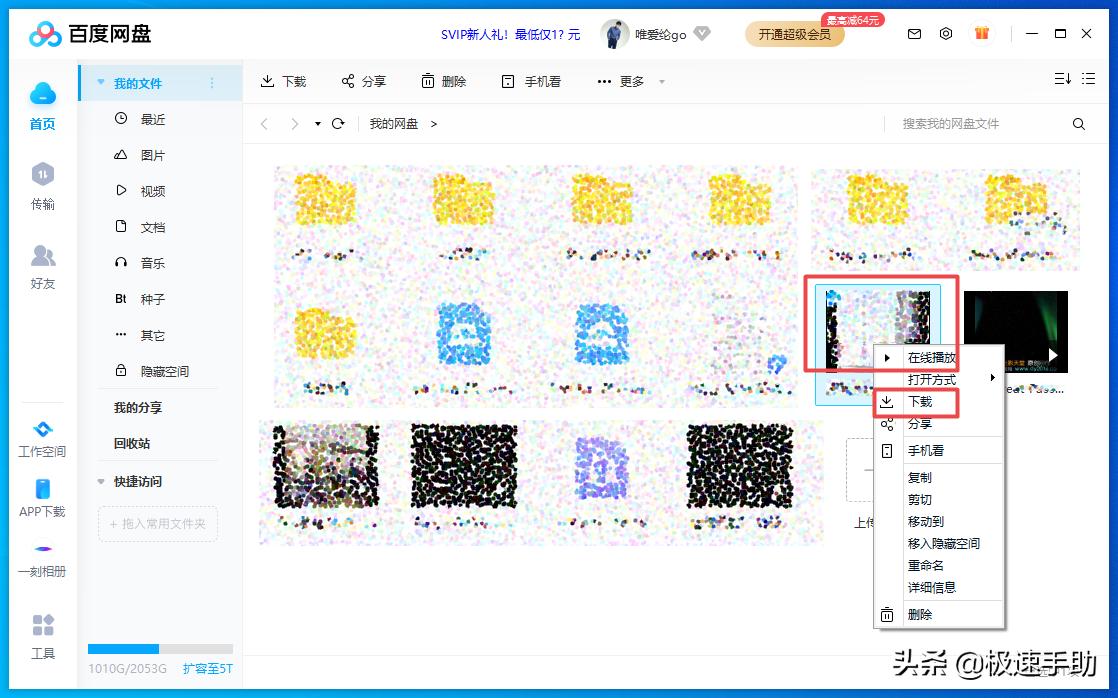Go back with the left arrow

[x=265, y=124]
